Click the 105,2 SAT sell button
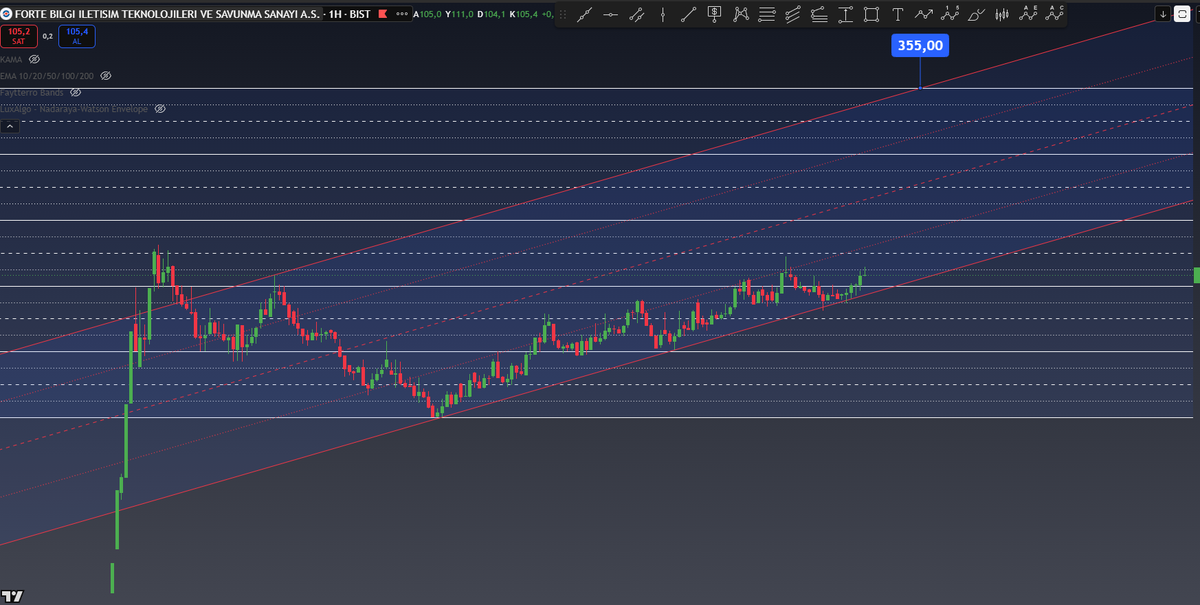Image resolution: width=1200 pixels, height=605 pixels. [19, 36]
